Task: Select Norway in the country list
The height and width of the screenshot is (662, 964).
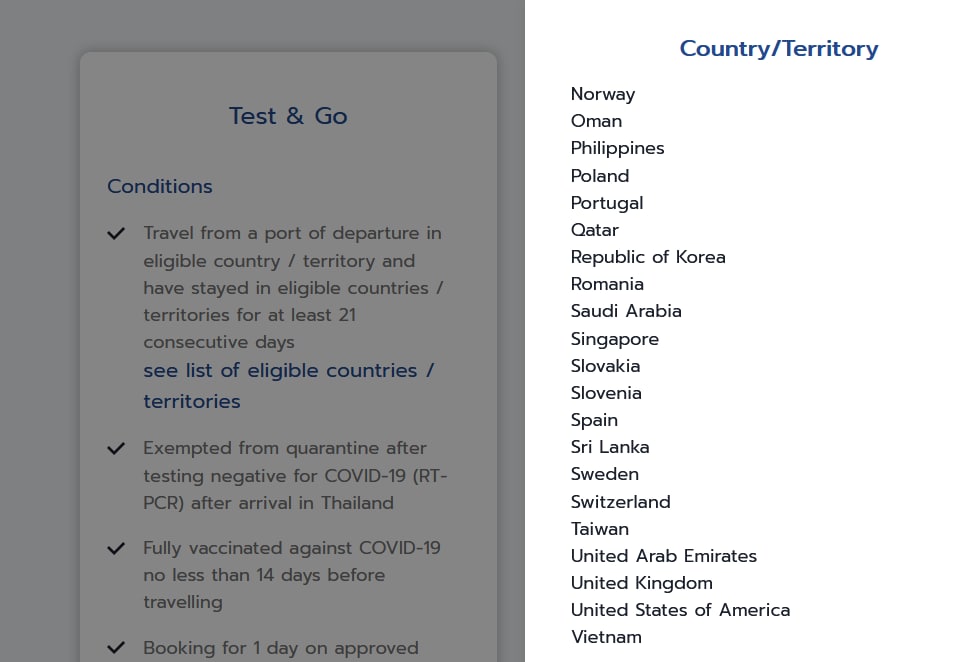Action: click(603, 94)
